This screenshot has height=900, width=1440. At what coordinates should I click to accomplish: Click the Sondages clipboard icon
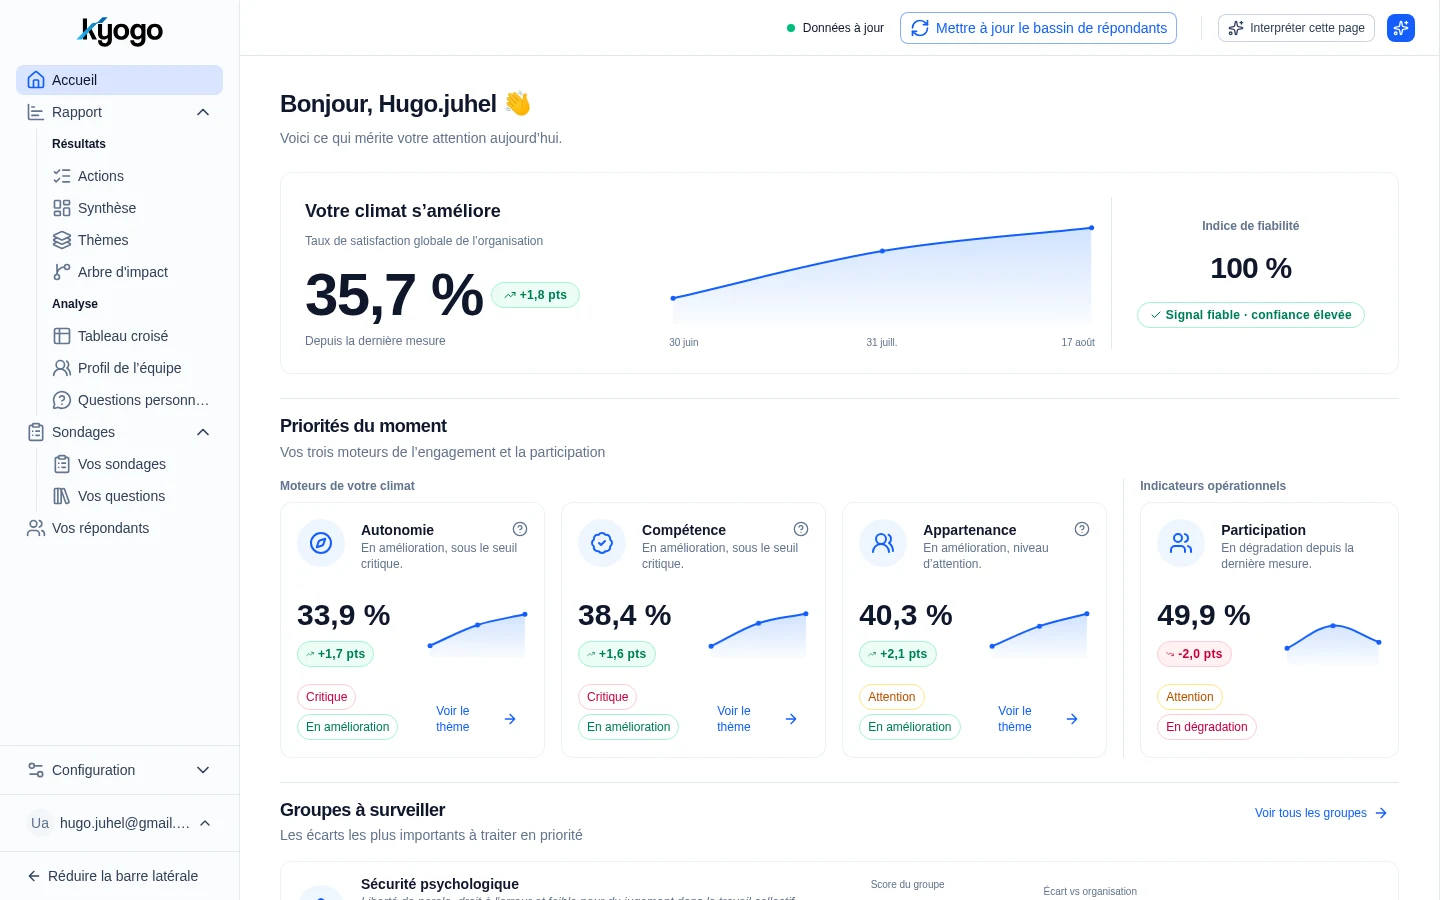click(x=36, y=432)
